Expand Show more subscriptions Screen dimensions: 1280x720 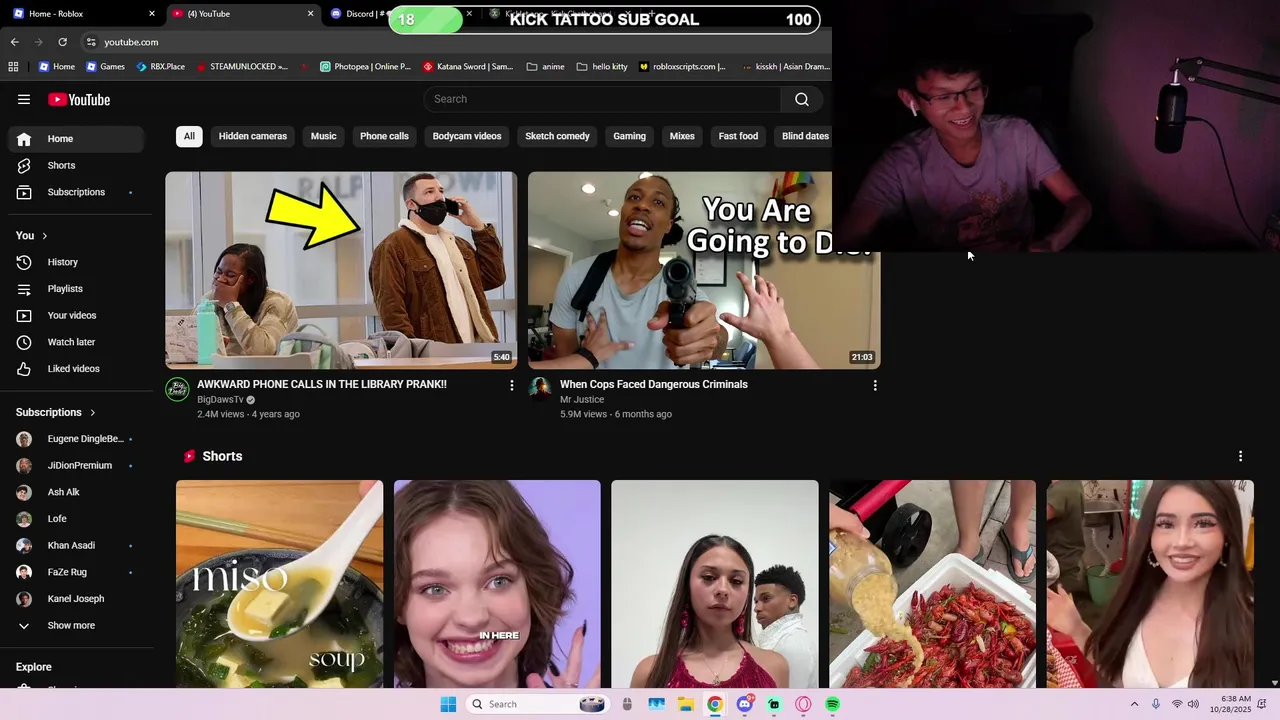point(76,625)
